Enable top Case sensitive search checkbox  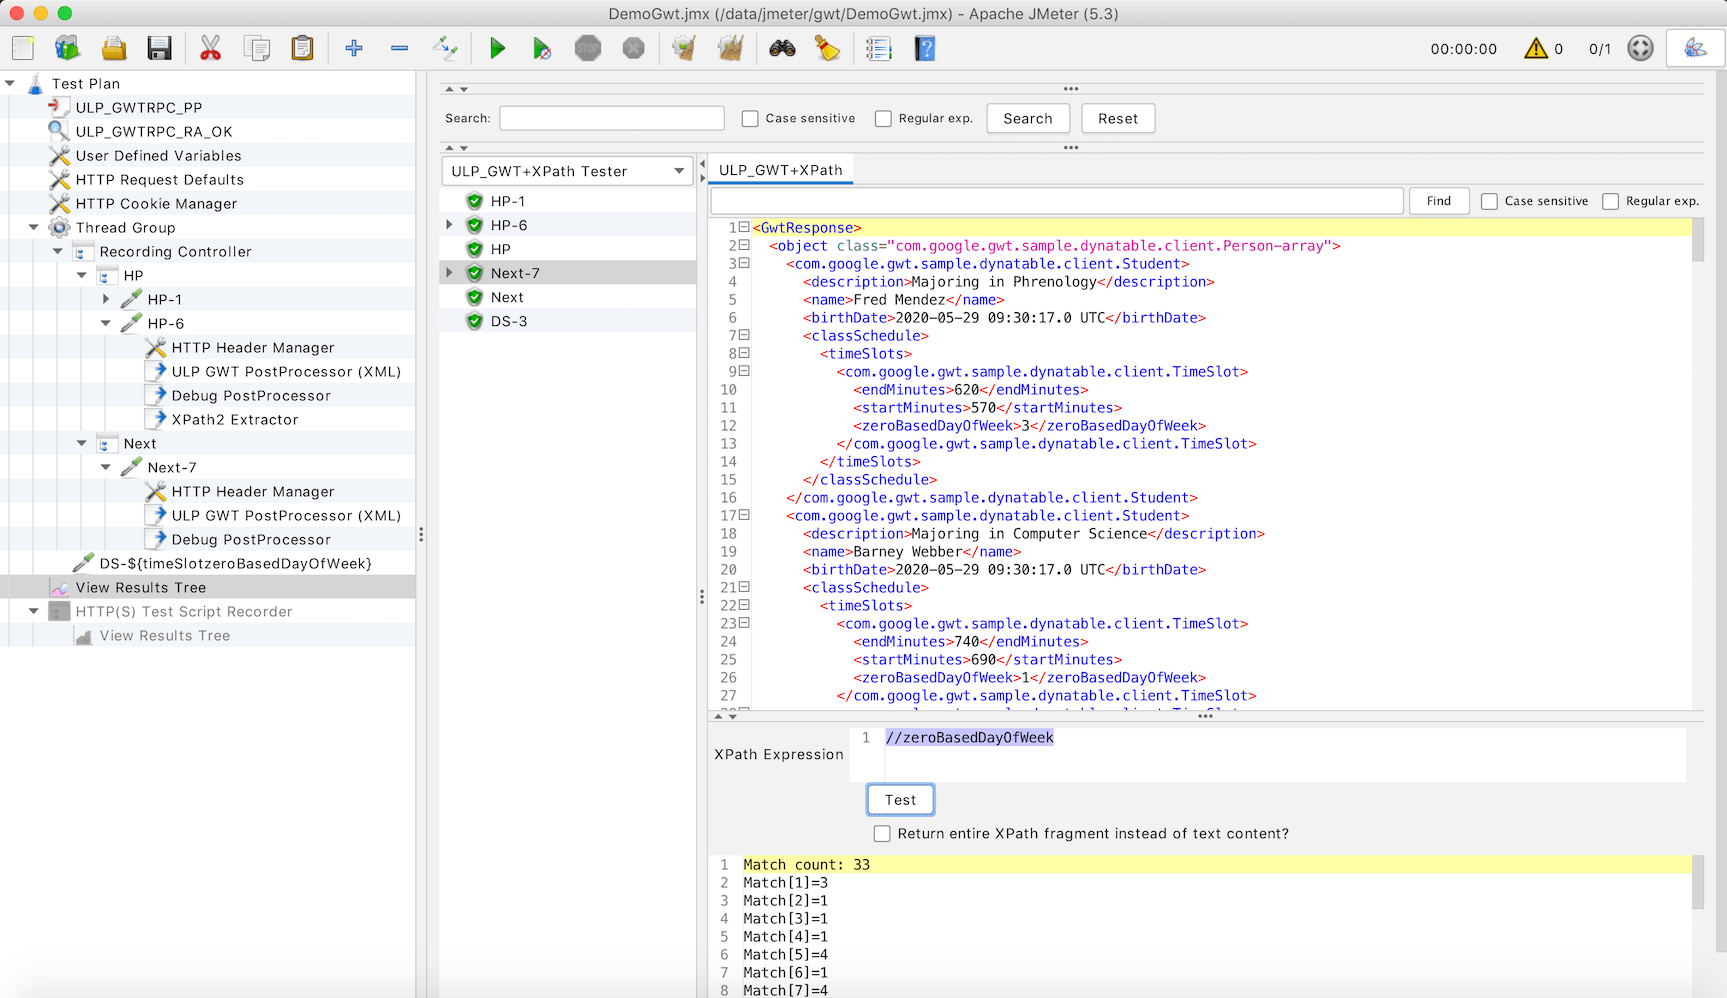[750, 119]
